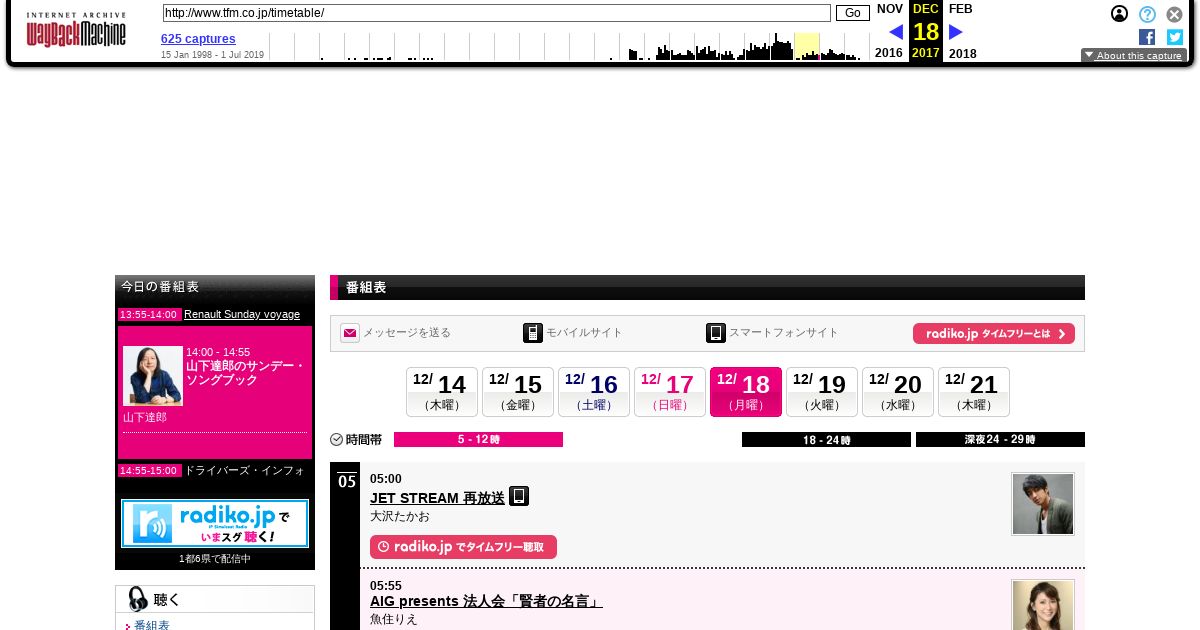Click the 13:55-14:00 time label

point(149,315)
